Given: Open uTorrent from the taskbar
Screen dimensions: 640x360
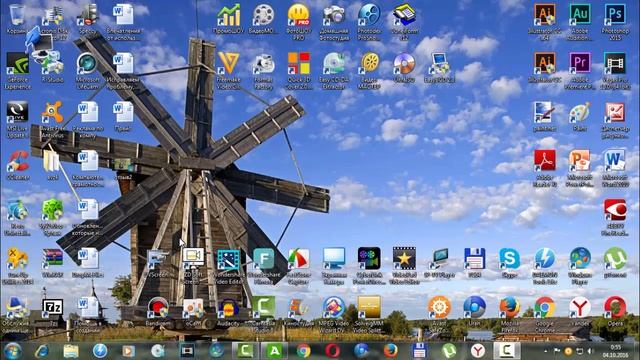Looking at the screenshot, I should pos(449,351).
